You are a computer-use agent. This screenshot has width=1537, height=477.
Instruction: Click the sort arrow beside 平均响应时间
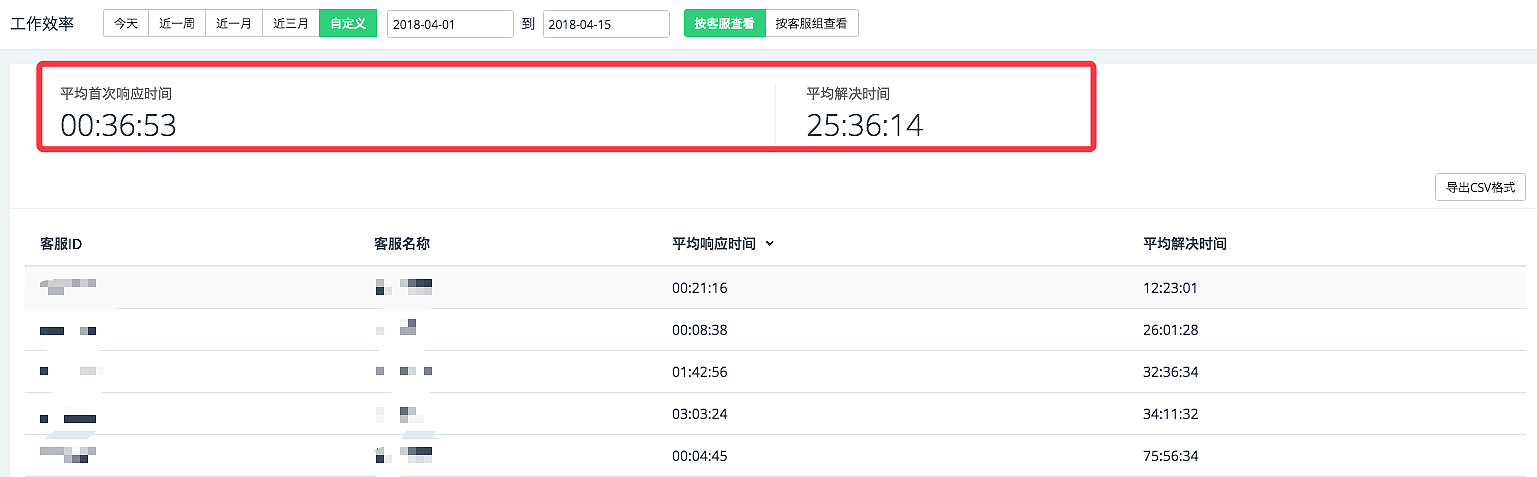[768, 244]
